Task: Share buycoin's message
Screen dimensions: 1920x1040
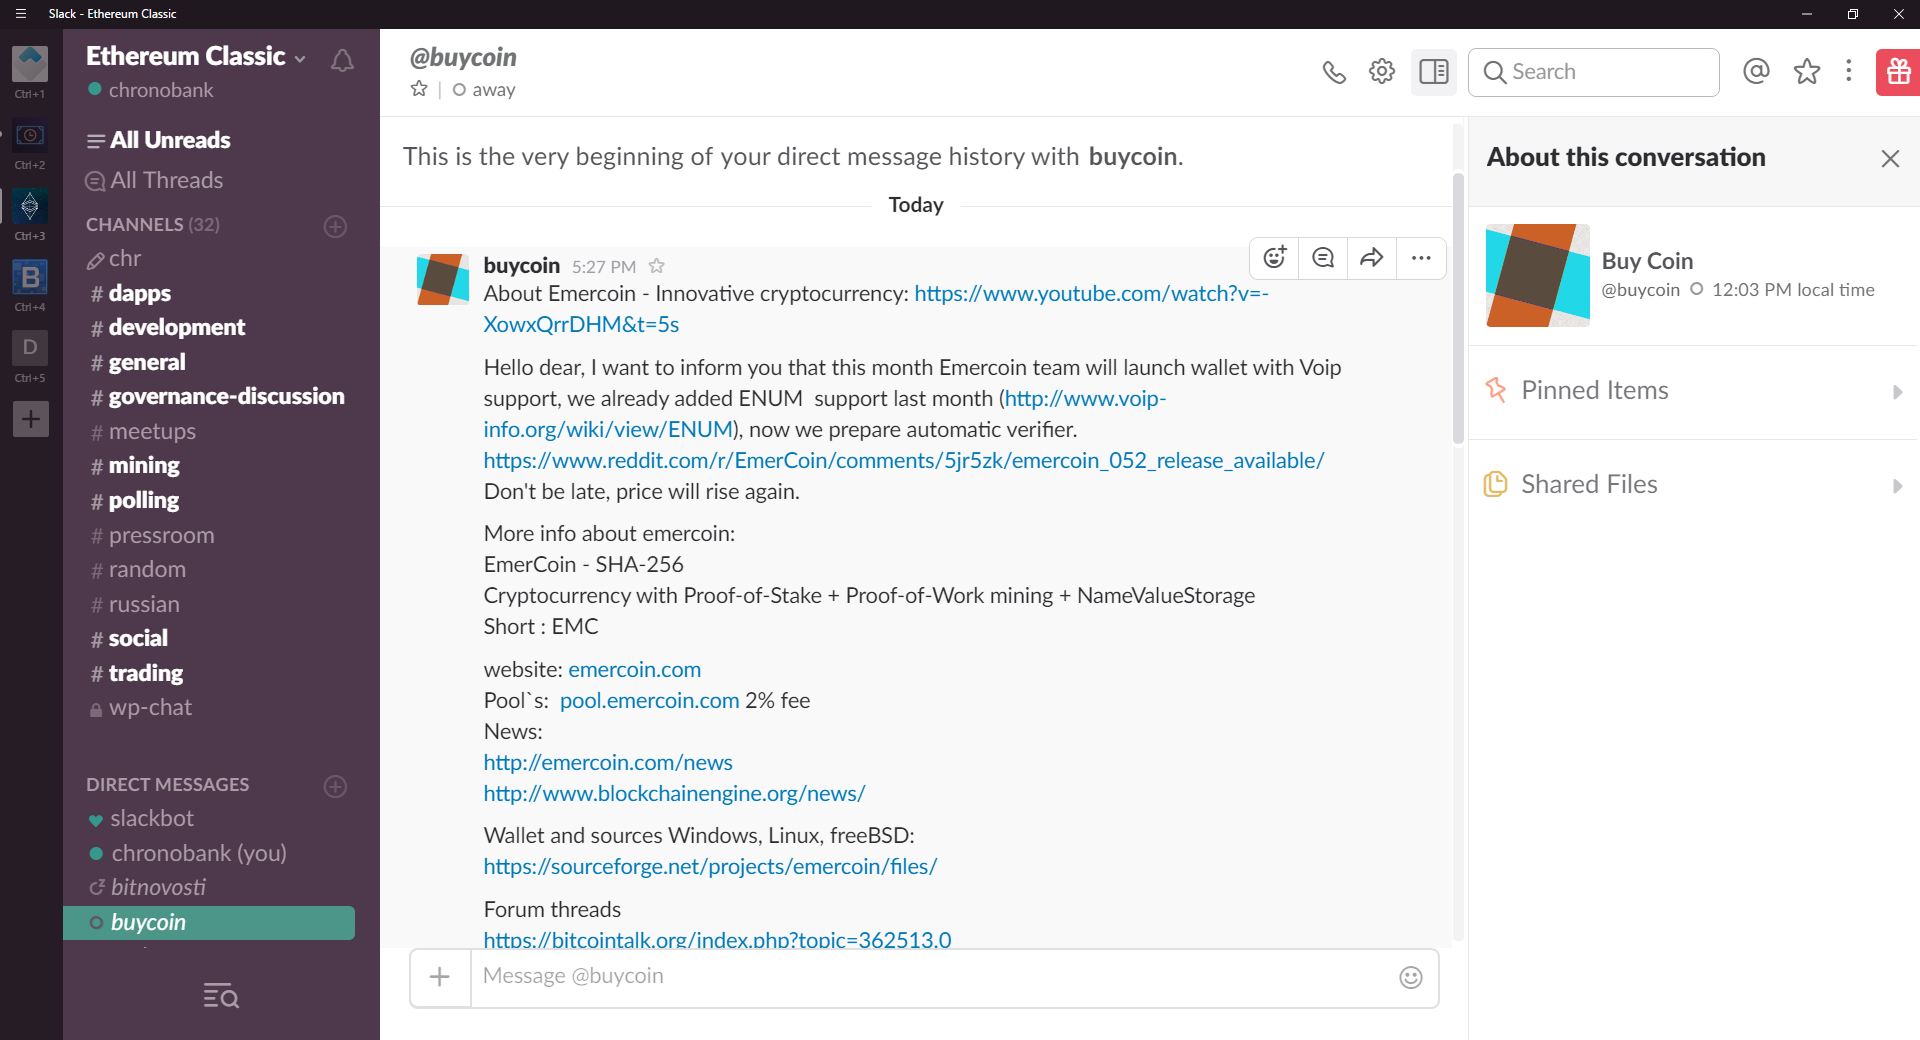Action: (1372, 258)
